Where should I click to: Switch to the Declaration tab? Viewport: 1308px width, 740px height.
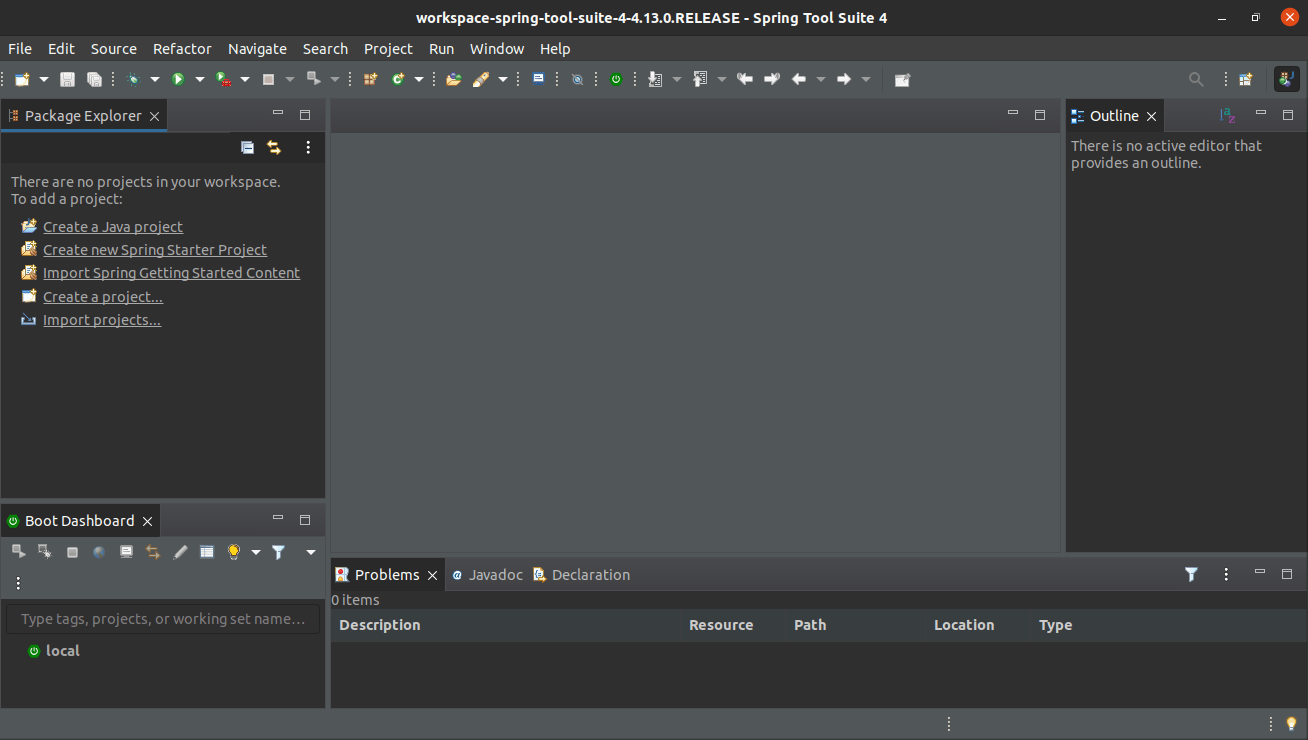(581, 575)
